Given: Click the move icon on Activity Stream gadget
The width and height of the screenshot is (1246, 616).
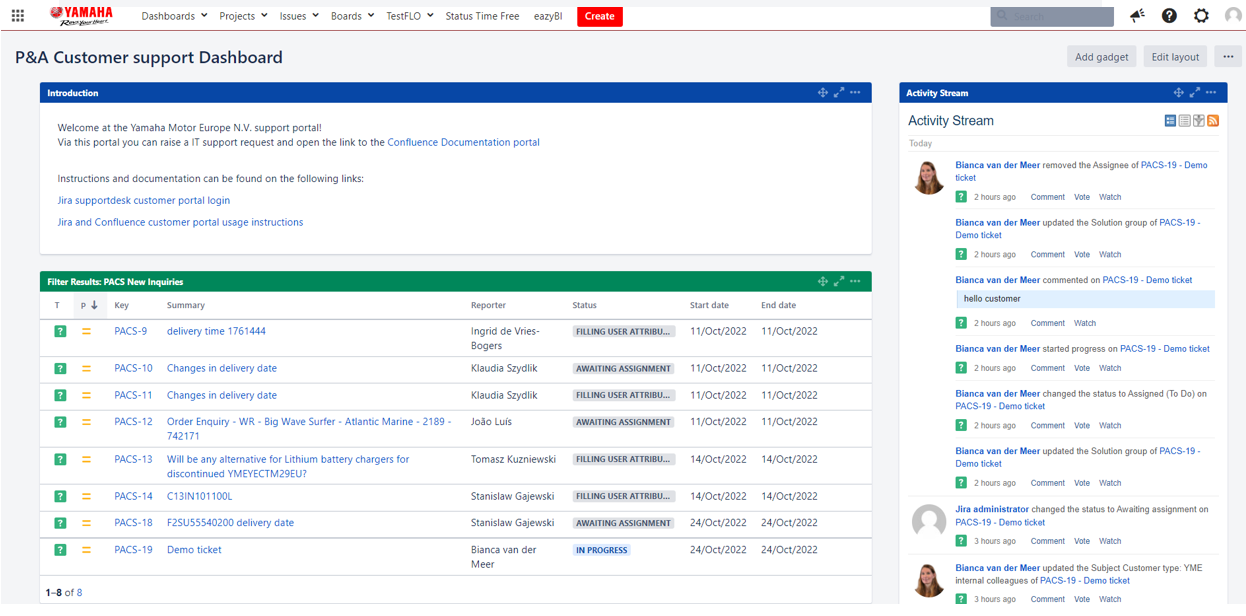Looking at the screenshot, I should point(1179,92).
